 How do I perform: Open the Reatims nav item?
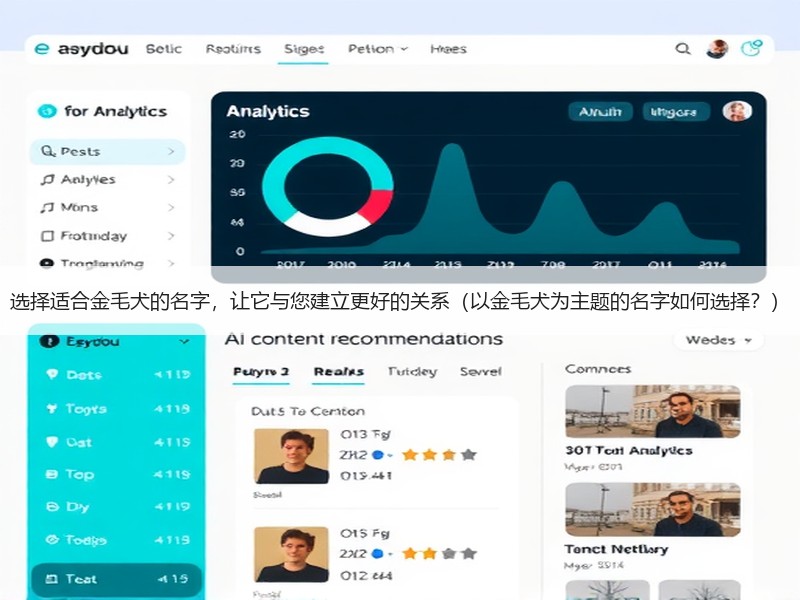pos(233,49)
